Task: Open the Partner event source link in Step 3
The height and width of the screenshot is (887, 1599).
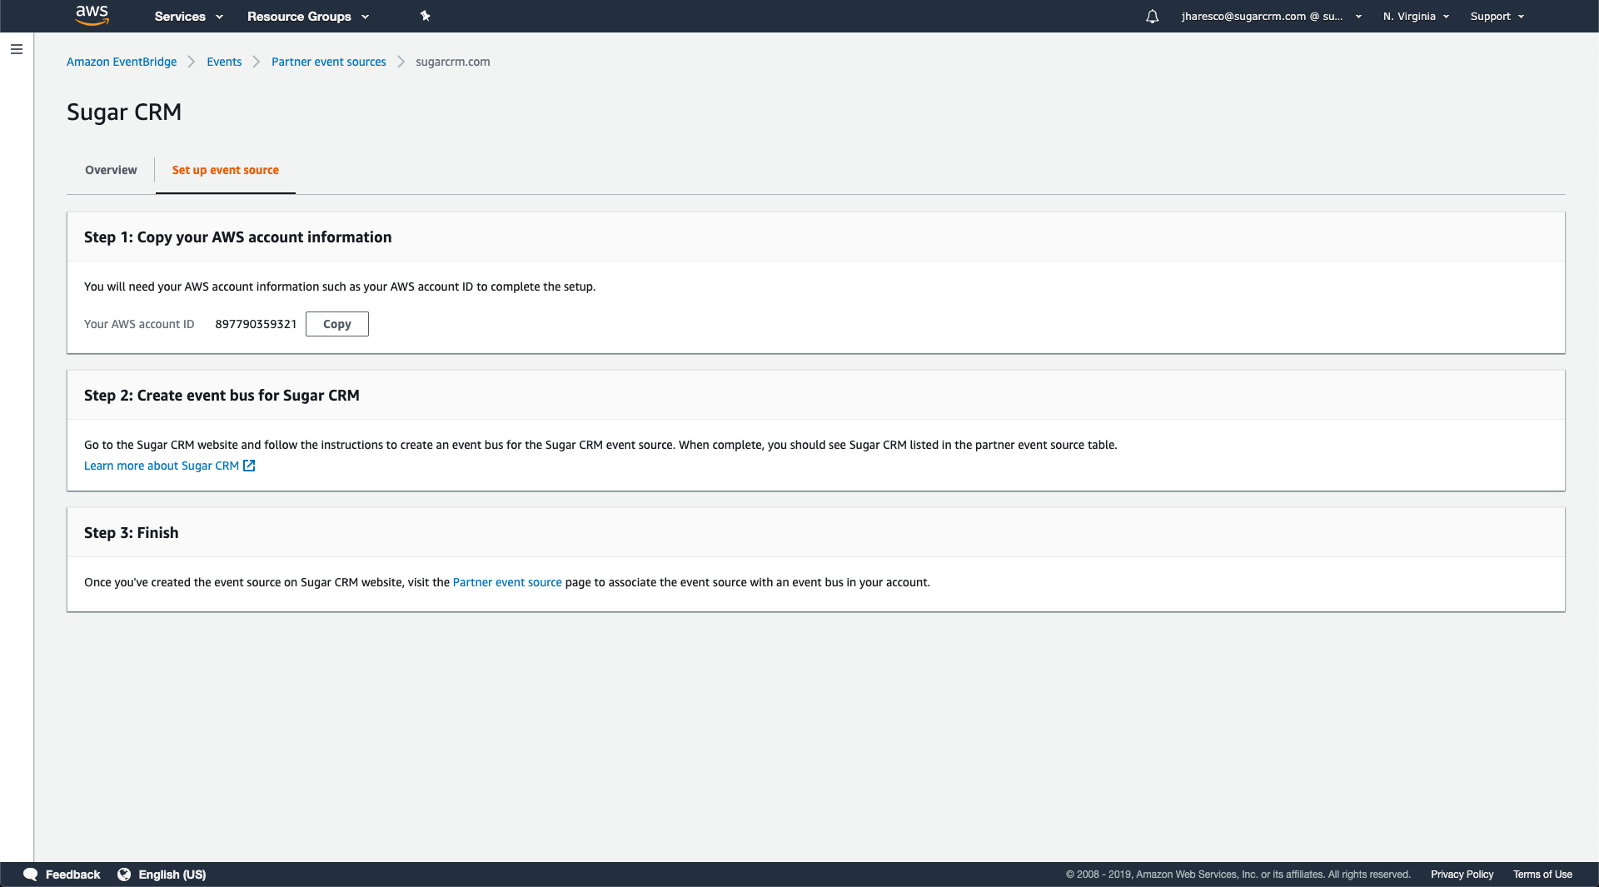Action: click(x=507, y=582)
